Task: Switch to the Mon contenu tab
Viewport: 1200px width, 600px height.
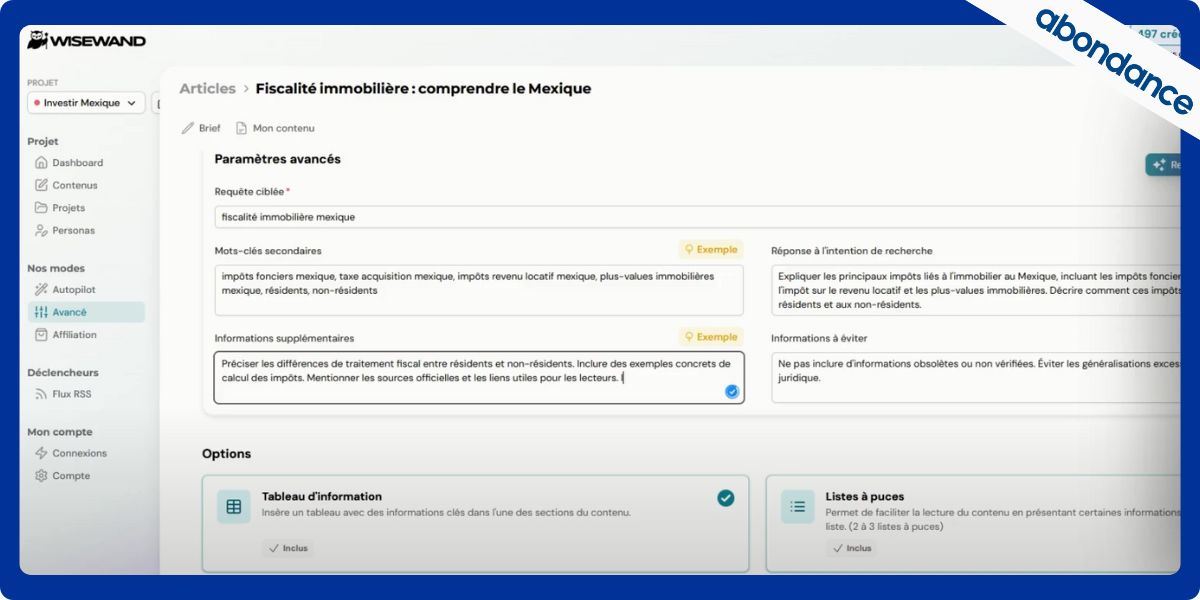Action: [x=275, y=128]
